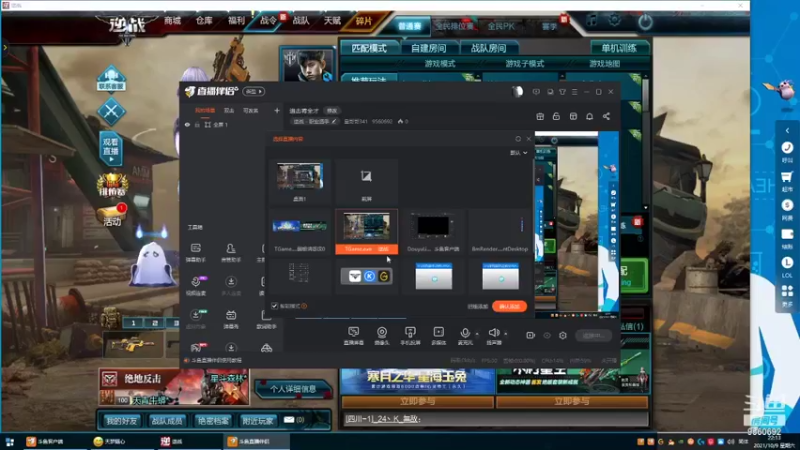Screen dimensions: 800x450
Task: Open the 观看直播 watch live button
Action: point(111,148)
